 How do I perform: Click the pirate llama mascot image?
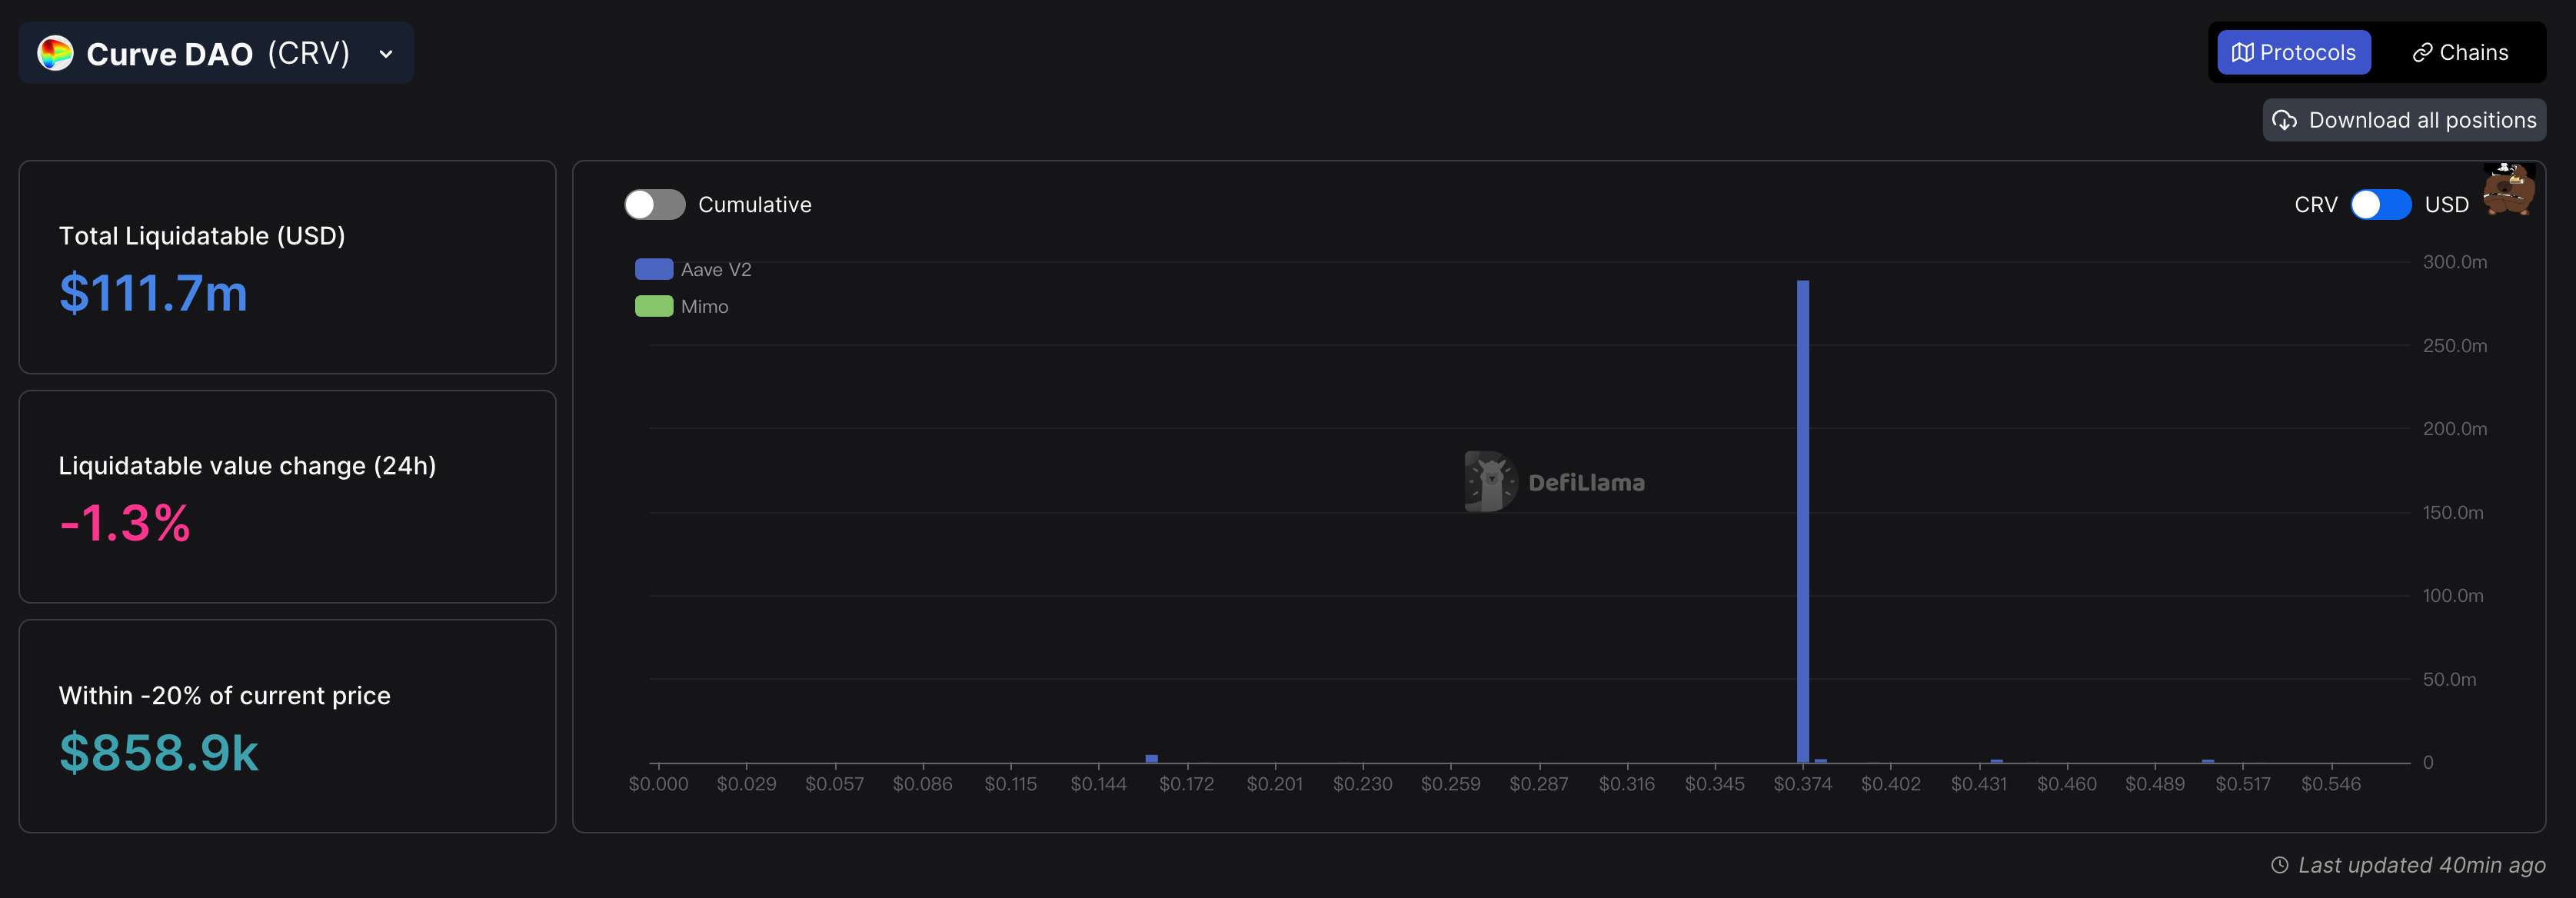coord(2508,189)
